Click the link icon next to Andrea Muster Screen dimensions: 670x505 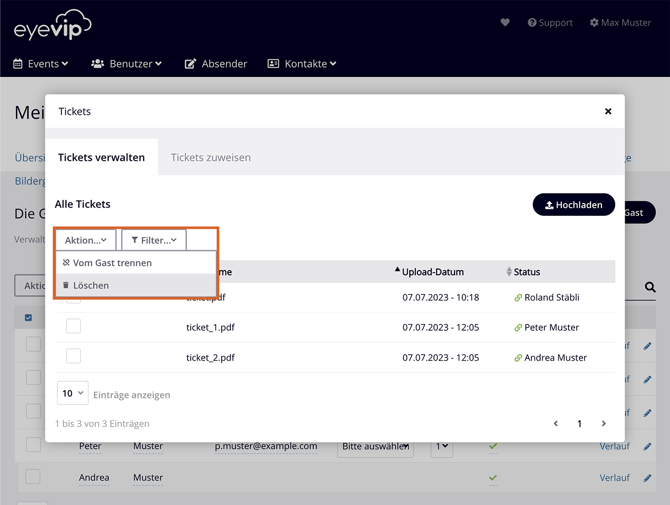tap(518, 358)
